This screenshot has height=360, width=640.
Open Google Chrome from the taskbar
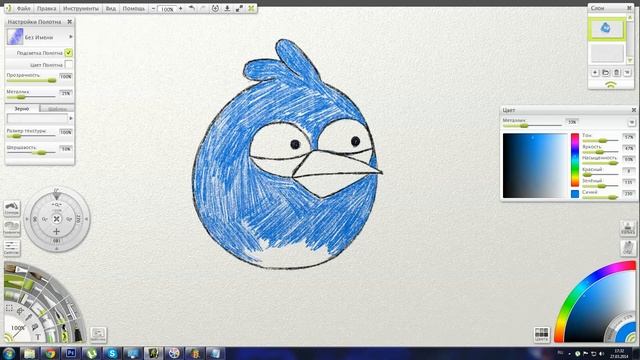pyautogui.click(x=50, y=353)
